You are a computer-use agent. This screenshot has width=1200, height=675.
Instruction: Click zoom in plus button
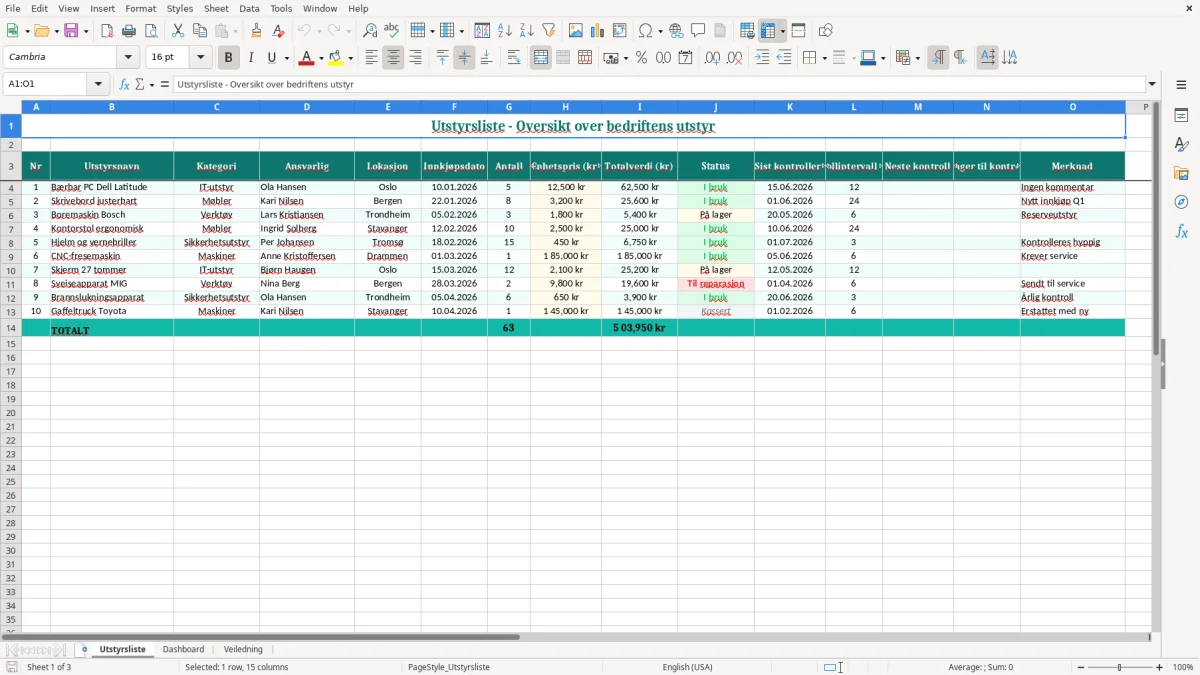tap(1160, 667)
